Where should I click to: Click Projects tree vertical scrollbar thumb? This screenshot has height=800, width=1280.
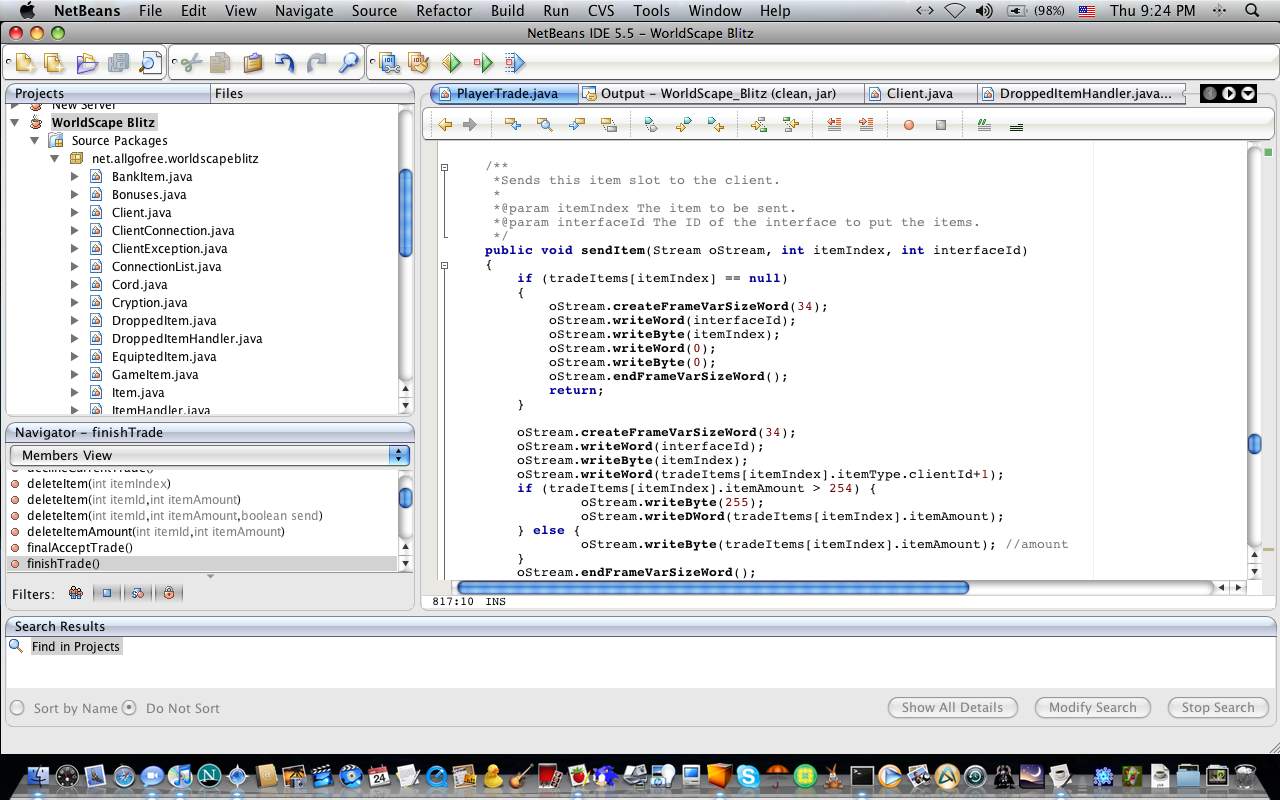pyautogui.click(x=405, y=213)
